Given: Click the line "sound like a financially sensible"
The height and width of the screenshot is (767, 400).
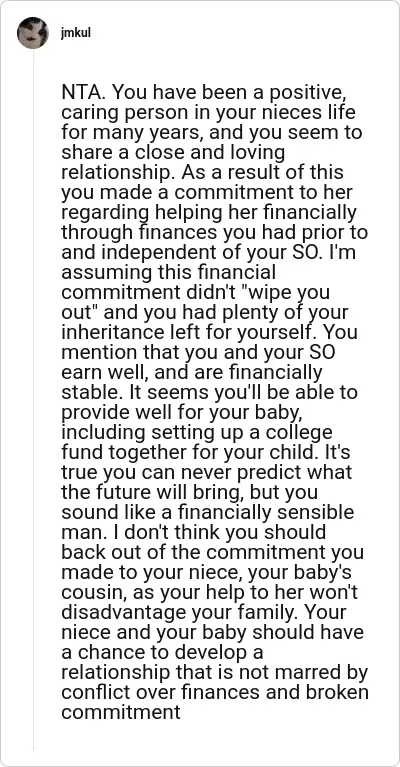Looking at the screenshot, I should click(207, 513).
